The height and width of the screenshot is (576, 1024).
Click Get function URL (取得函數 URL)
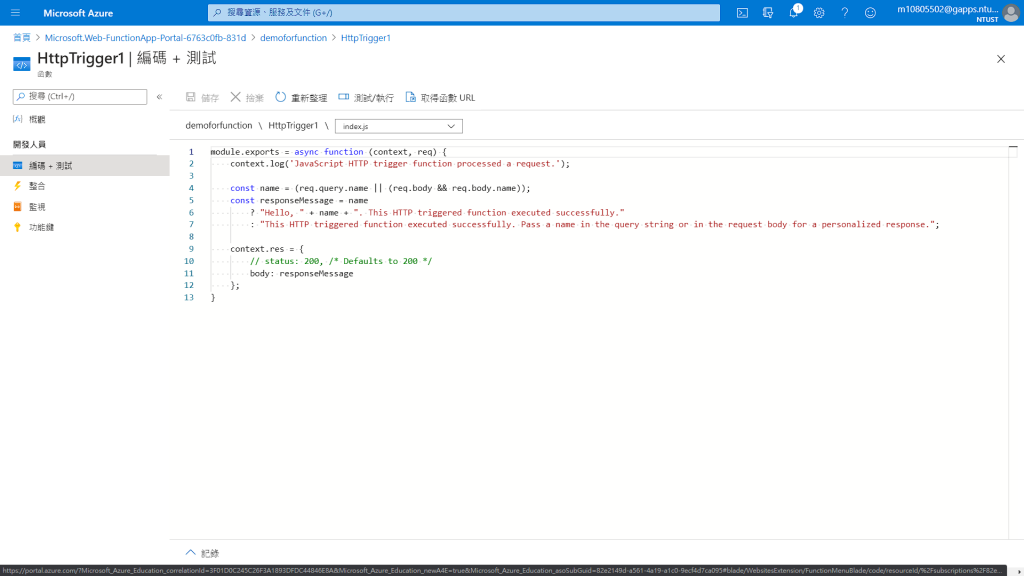coord(440,97)
